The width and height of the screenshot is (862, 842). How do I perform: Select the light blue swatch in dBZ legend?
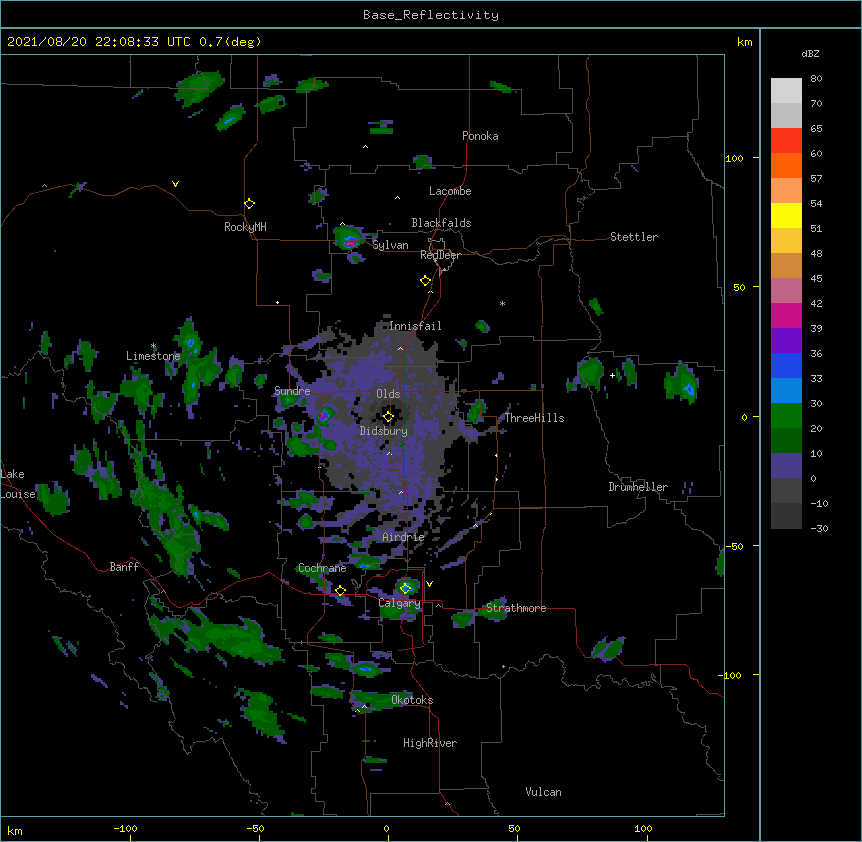pos(786,390)
